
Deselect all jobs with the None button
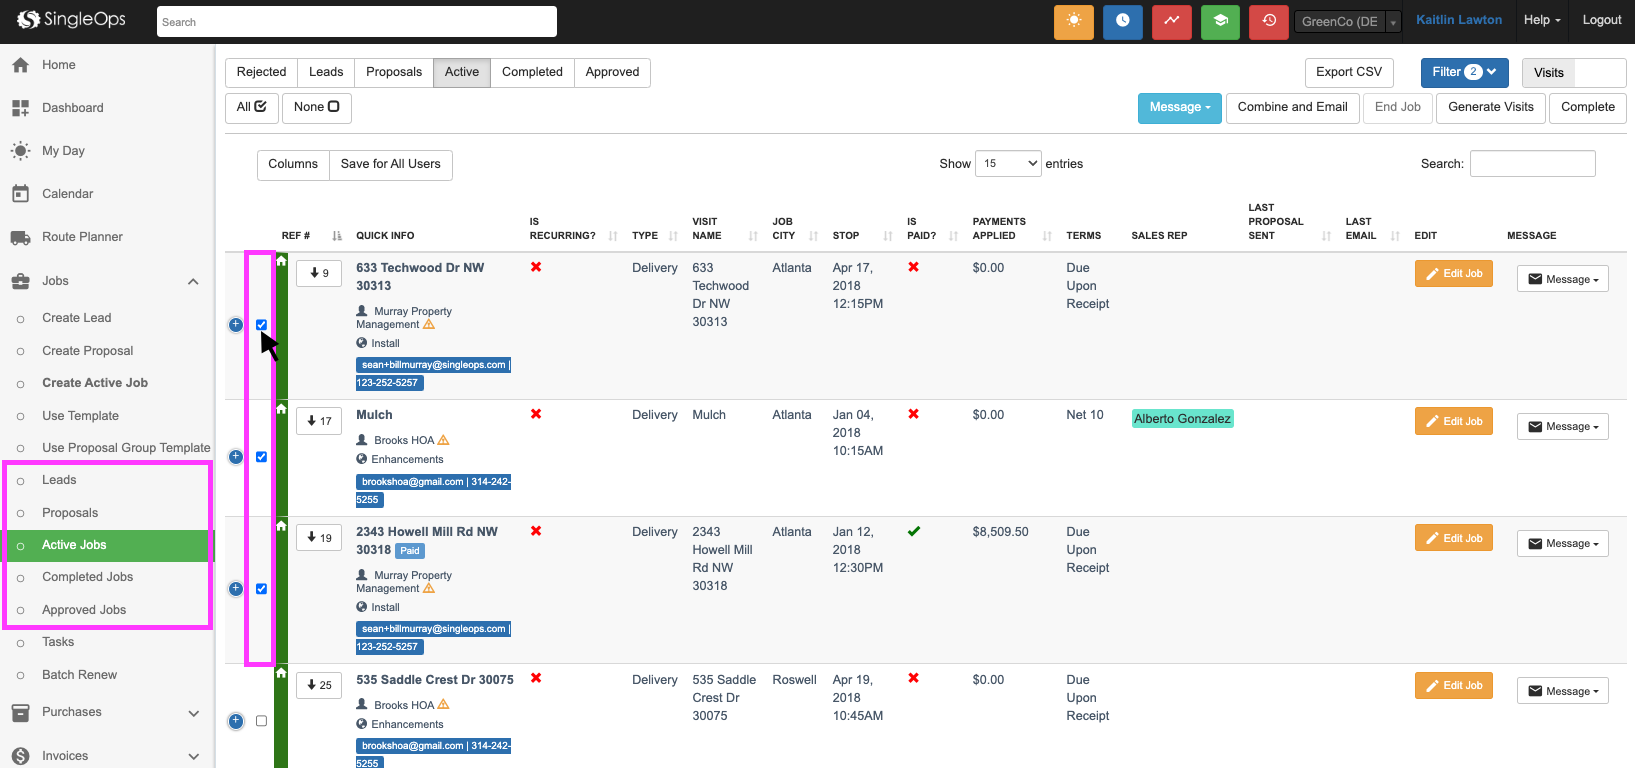click(x=317, y=107)
